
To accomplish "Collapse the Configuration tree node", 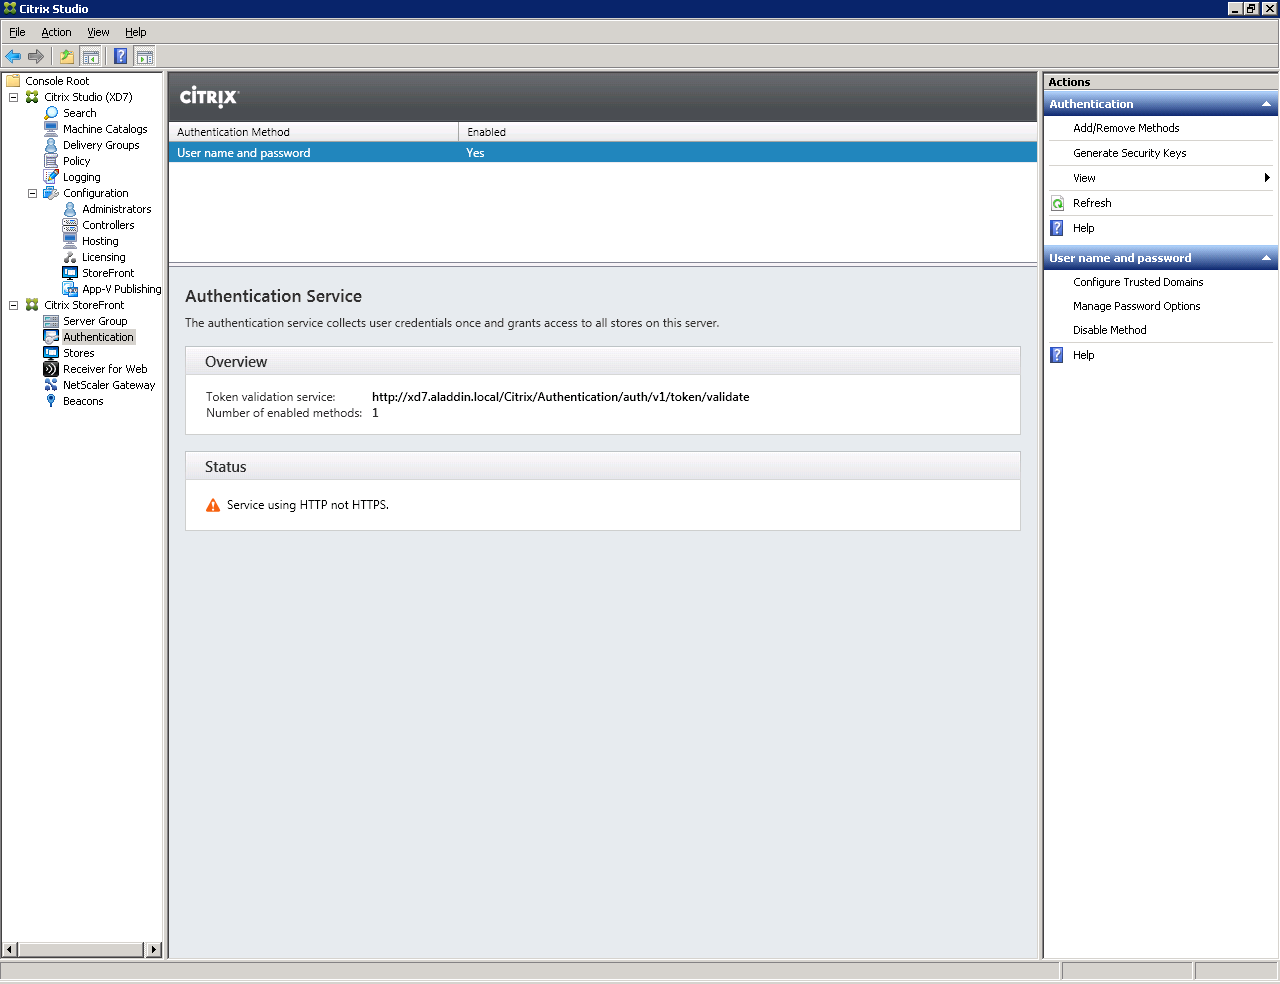I will pos(32,193).
